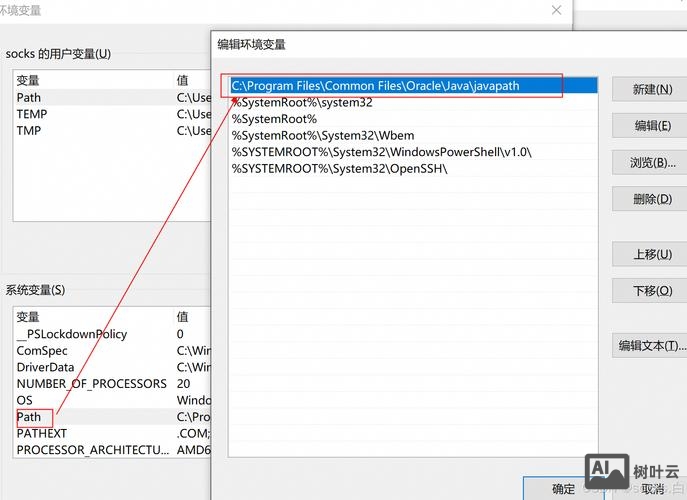687x500 pixels.
Task: Click the 编辑(E) button
Action: [651, 126]
